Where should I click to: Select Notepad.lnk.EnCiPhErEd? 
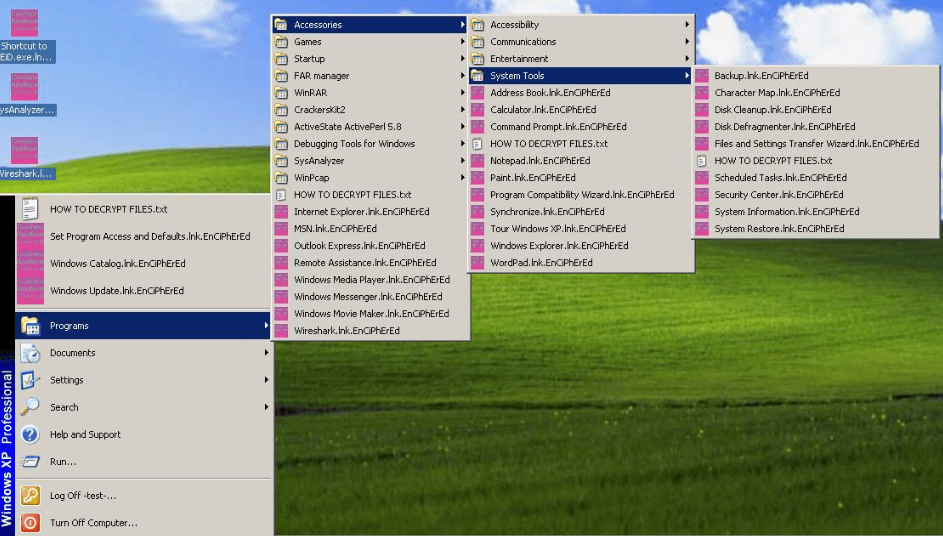click(x=580, y=161)
